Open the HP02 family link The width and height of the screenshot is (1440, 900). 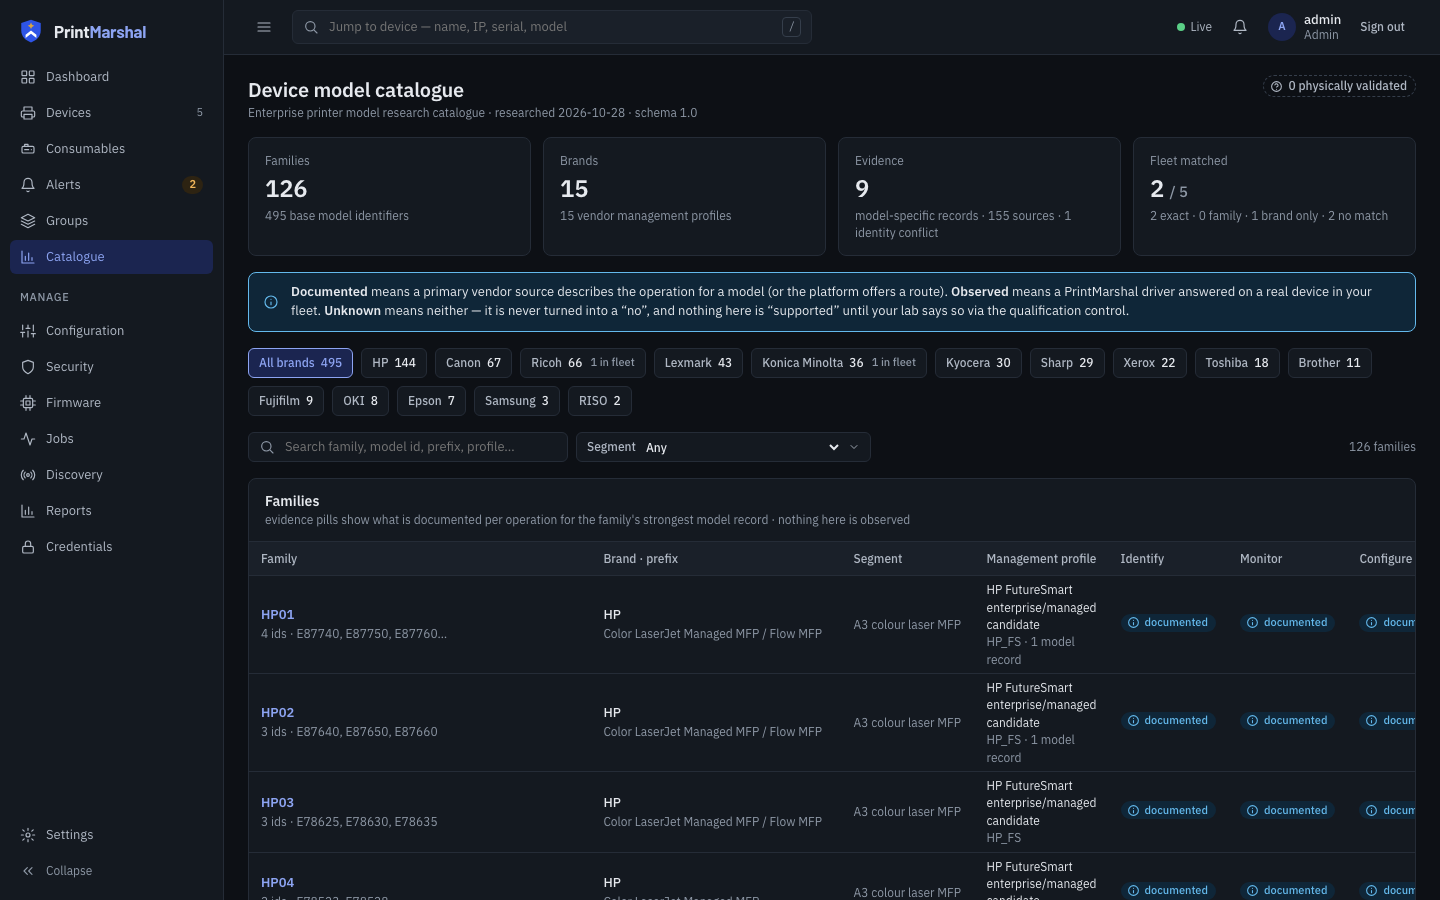(277, 713)
